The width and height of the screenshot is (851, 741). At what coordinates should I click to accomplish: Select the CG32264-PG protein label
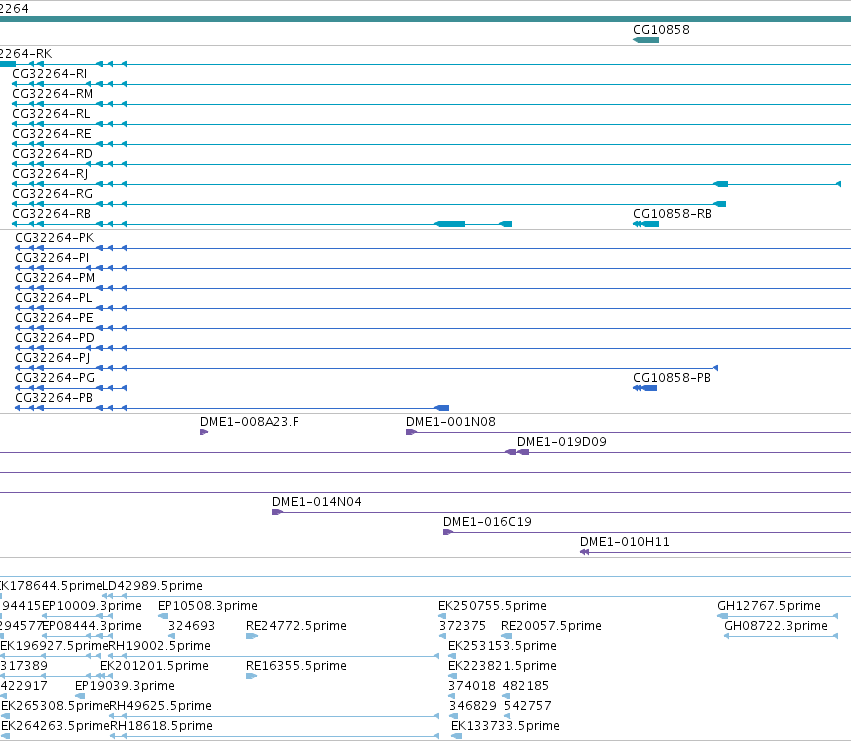click(x=55, y=378)
